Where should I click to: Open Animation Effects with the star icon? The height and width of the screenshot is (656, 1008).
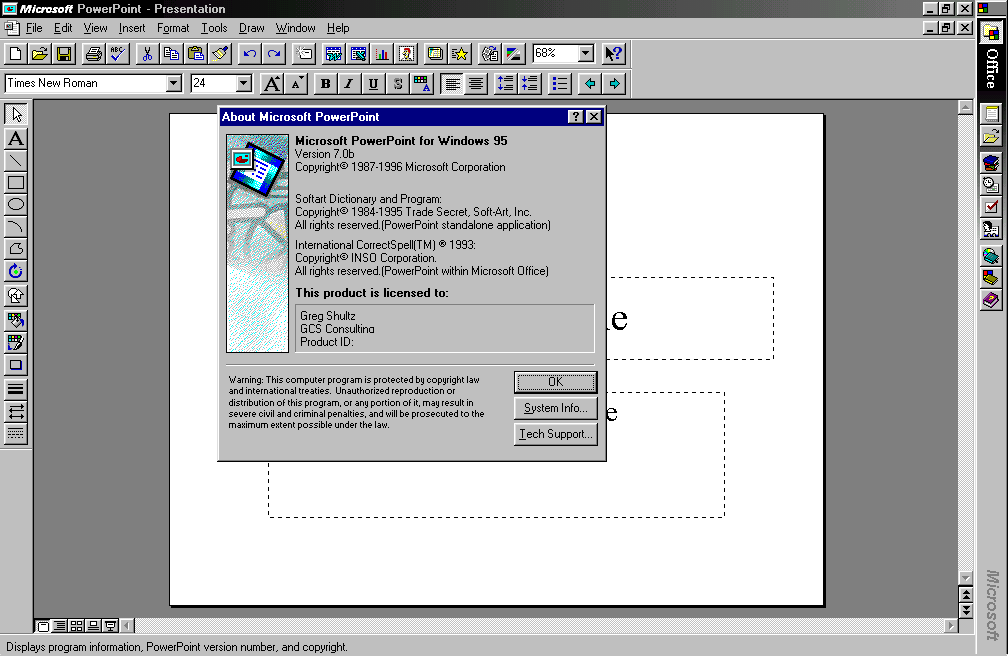click(460, 54)
